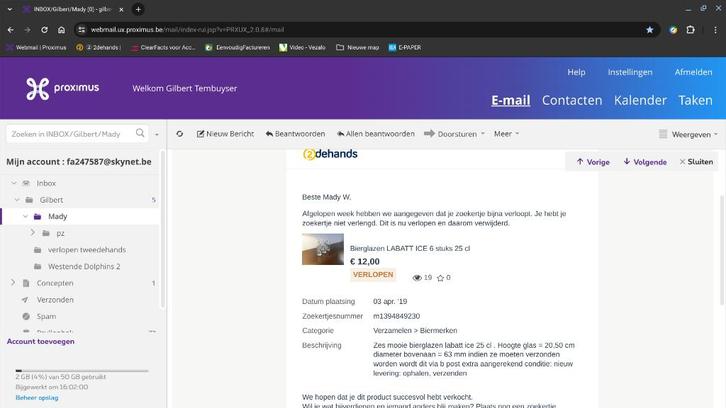Reply using Beantwoorden

pyautogui.click(x=295, y=134)
